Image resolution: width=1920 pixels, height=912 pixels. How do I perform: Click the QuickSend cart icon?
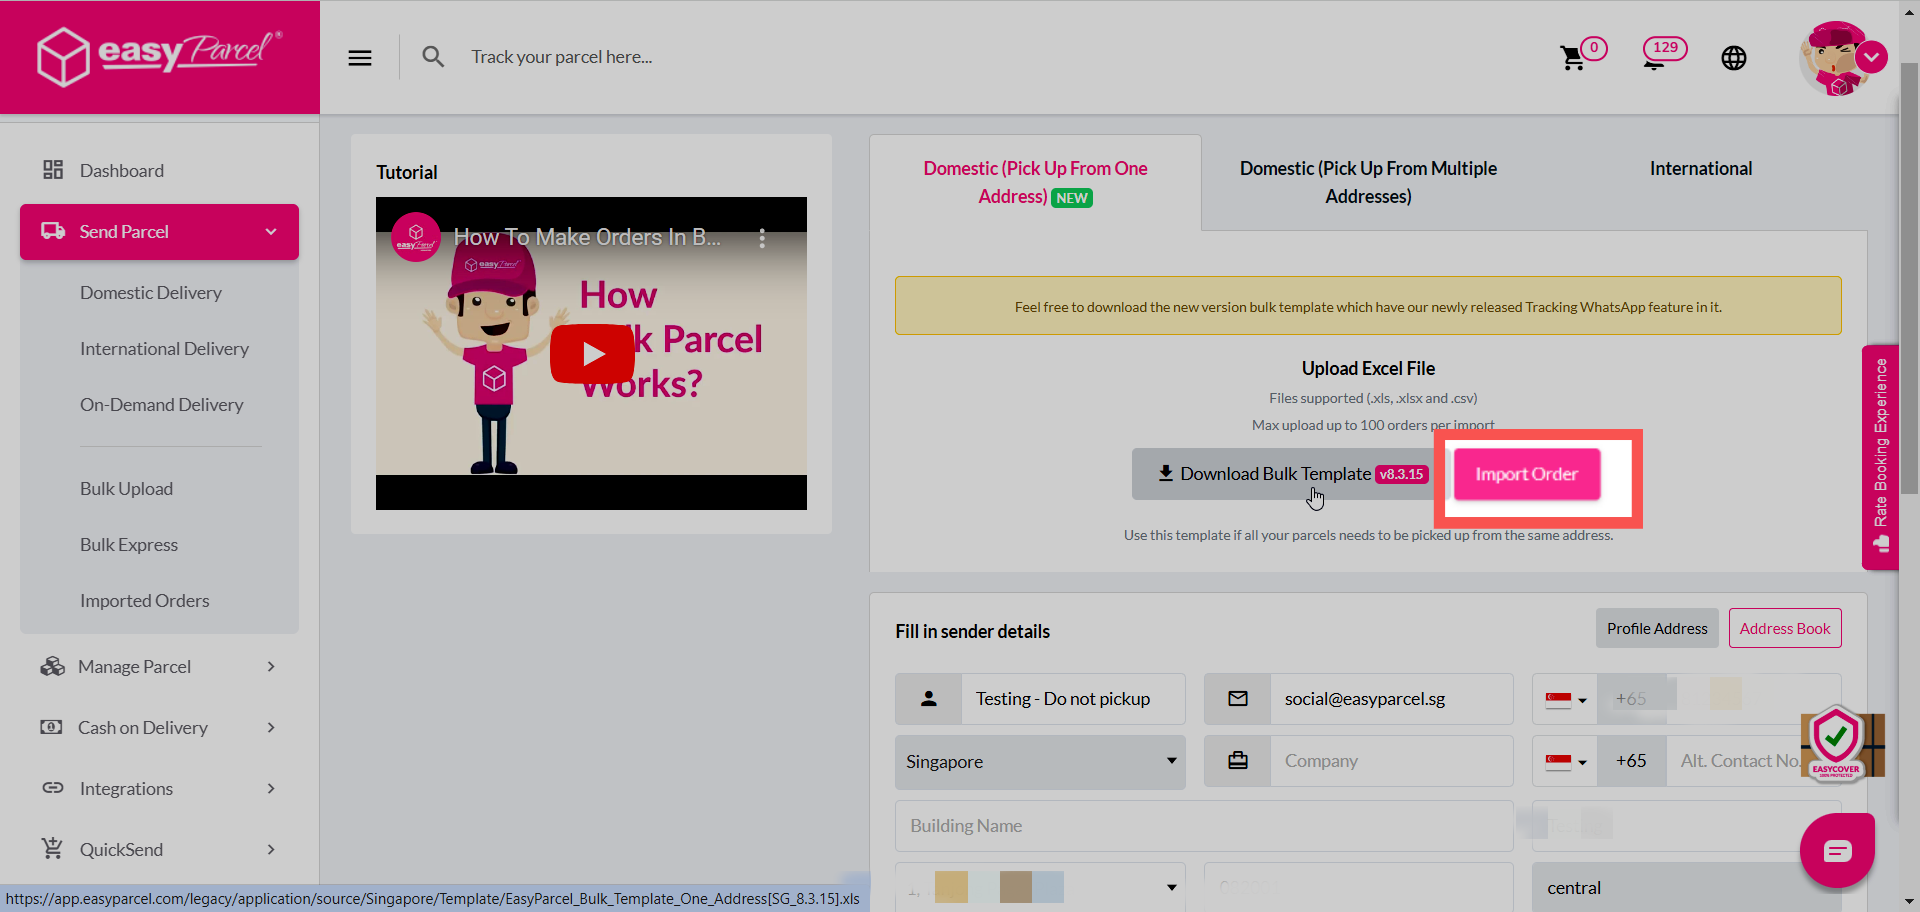53,848
